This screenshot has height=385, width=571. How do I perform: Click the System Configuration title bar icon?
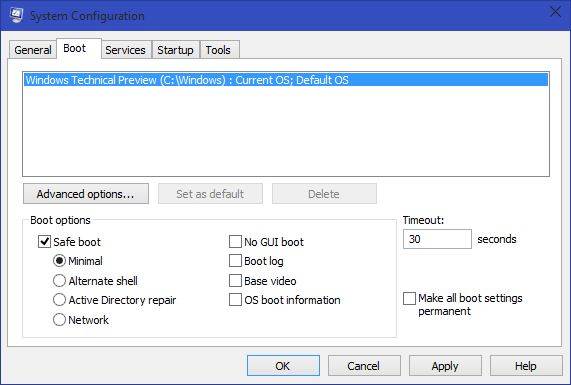click(16, 16)
